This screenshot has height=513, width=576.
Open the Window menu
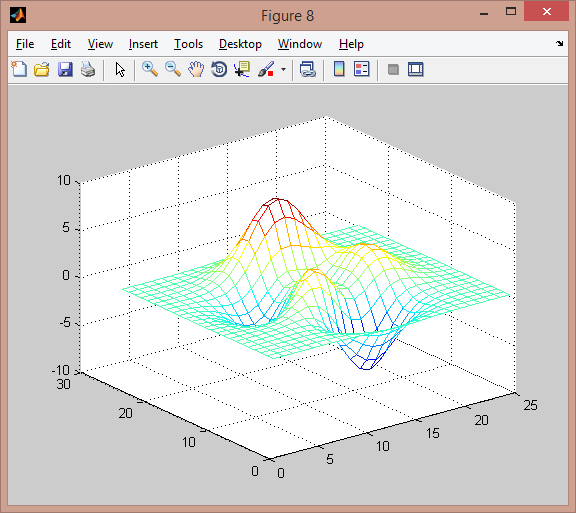pyautogui.click(x=300, y=44)
